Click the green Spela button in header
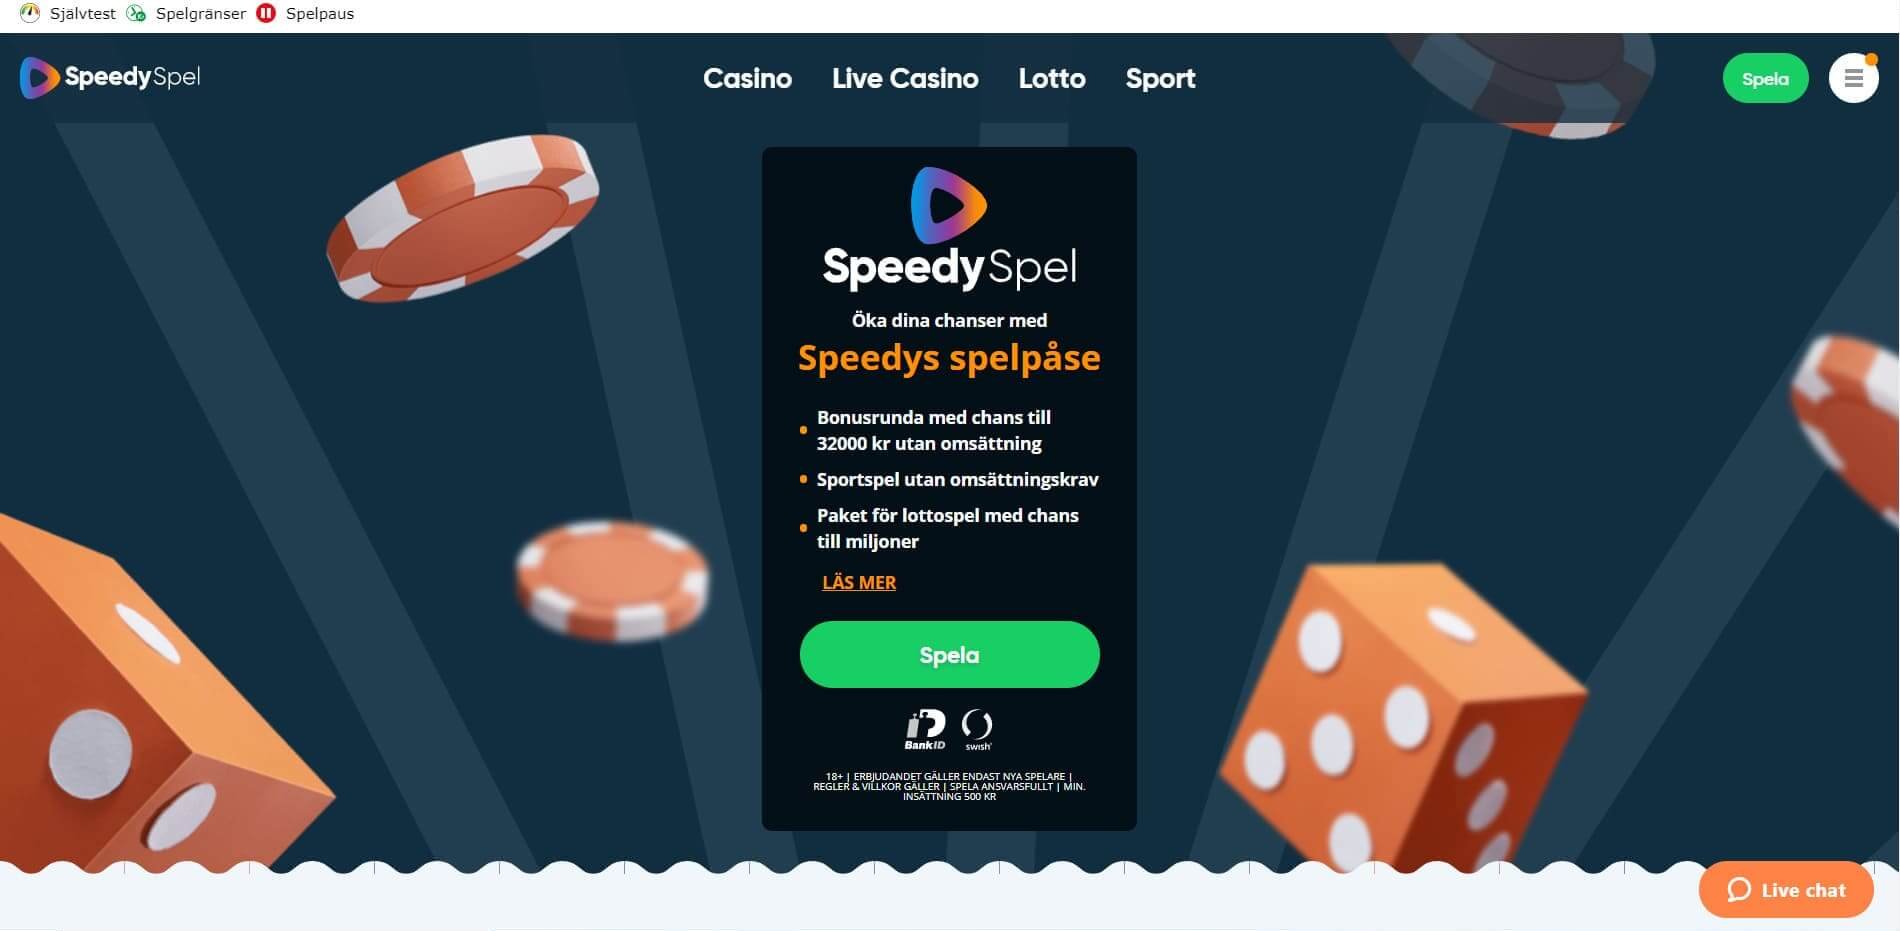 [1765, 78]
